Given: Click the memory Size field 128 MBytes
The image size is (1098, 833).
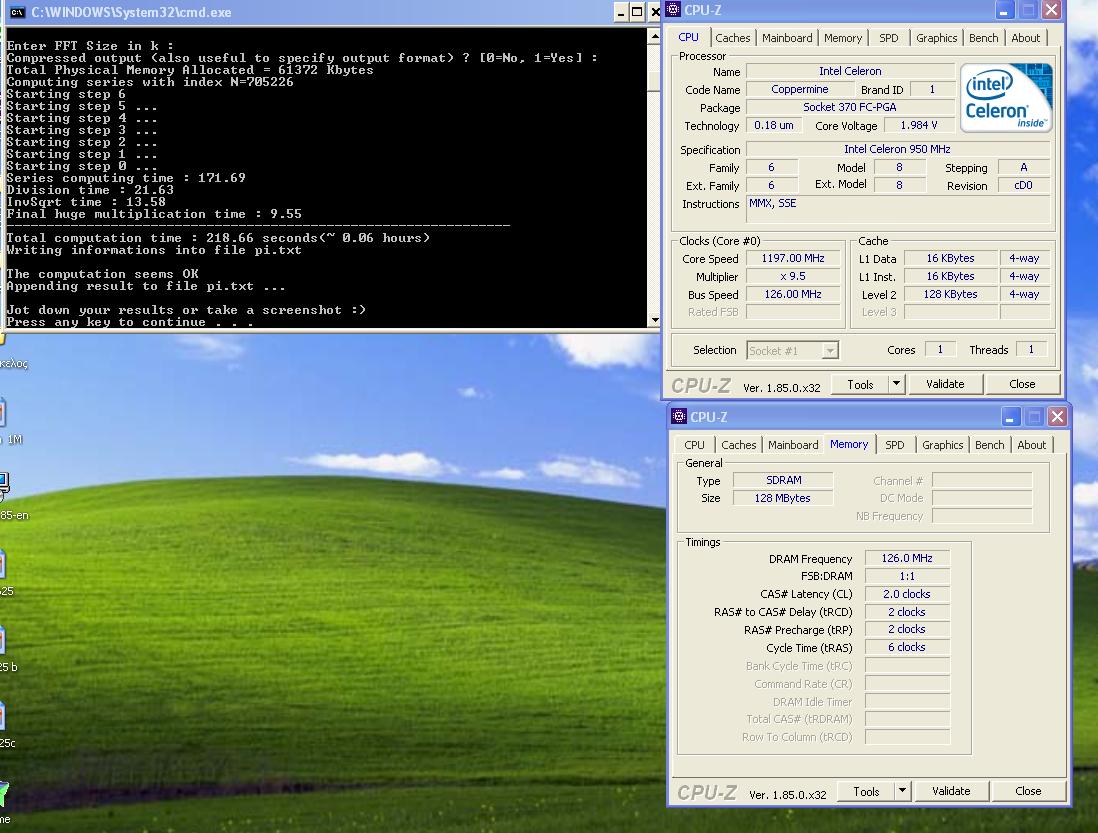Looking at the screenshot, I should point(783,498).
